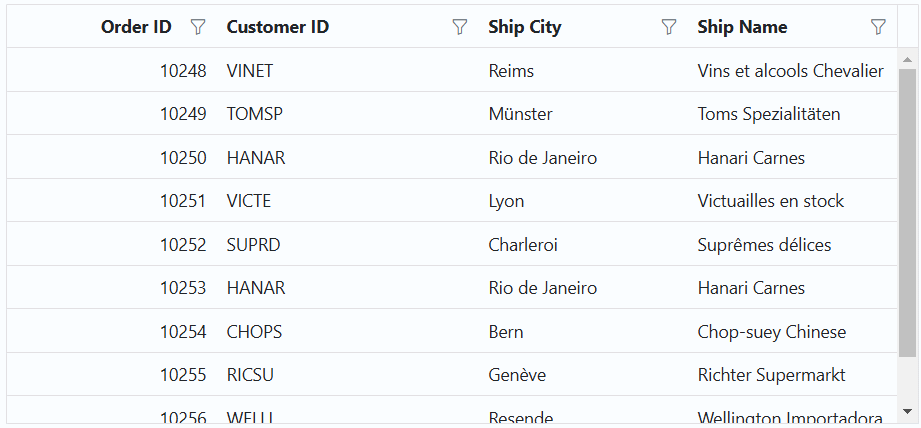
Task: Select the order 10253 cell
Action: pos(183,288)
